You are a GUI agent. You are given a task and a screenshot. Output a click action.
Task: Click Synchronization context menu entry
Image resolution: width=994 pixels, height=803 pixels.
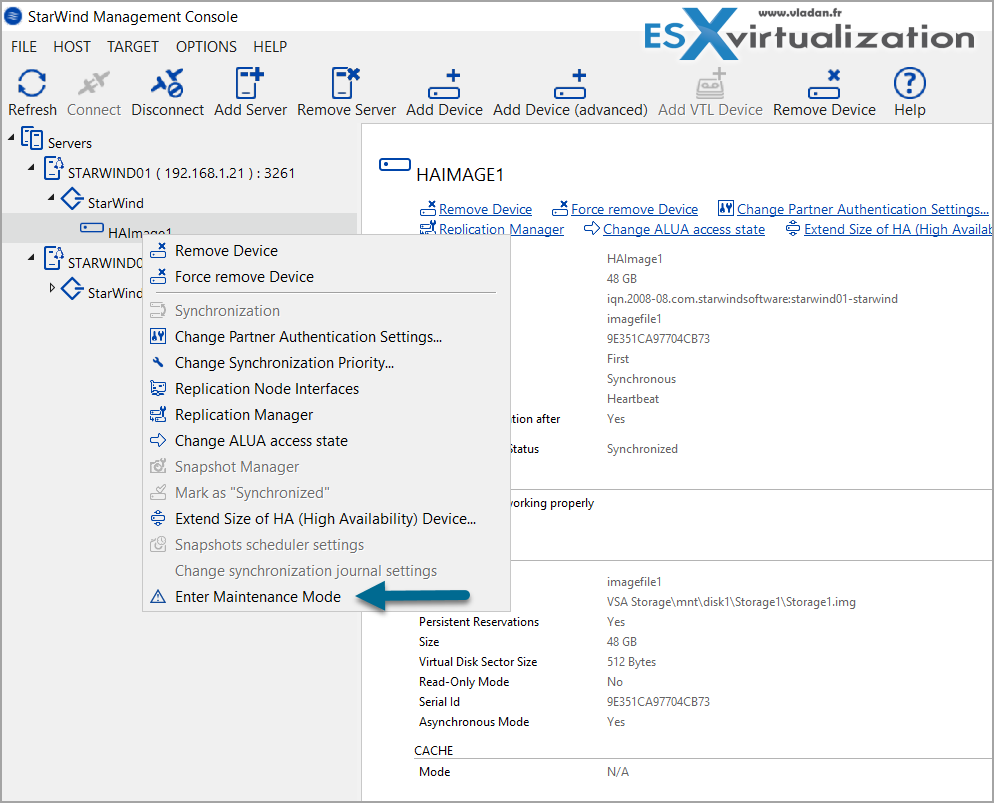coord(227,311)
